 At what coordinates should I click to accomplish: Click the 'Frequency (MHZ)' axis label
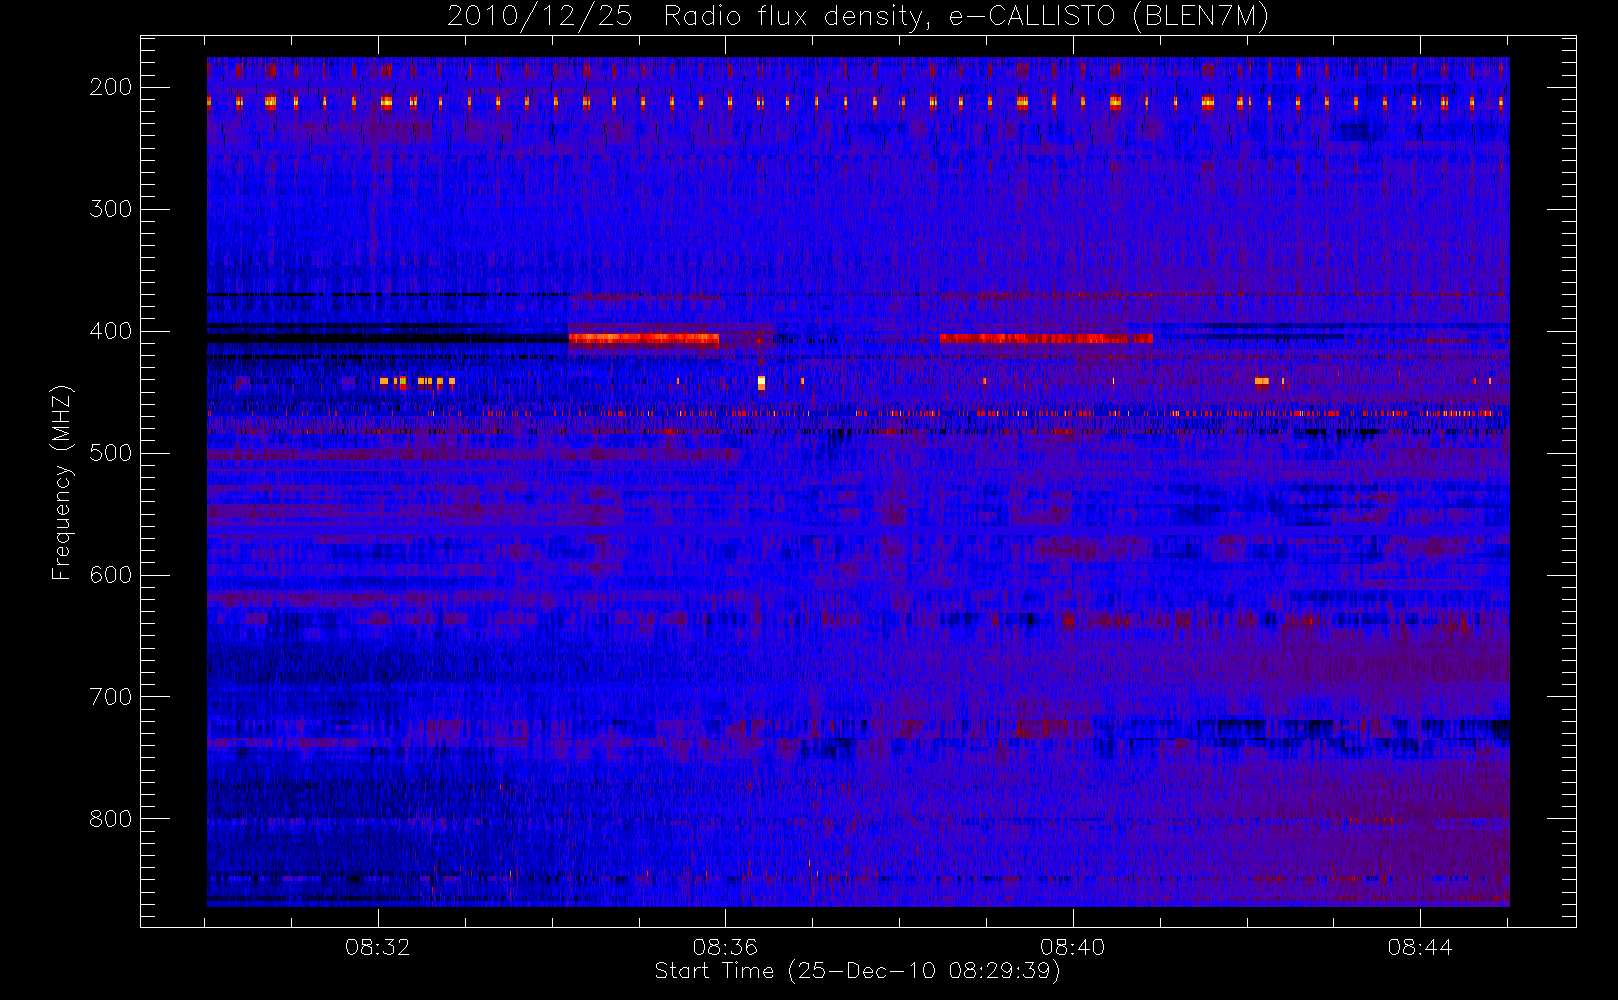(x=62, y=482)
